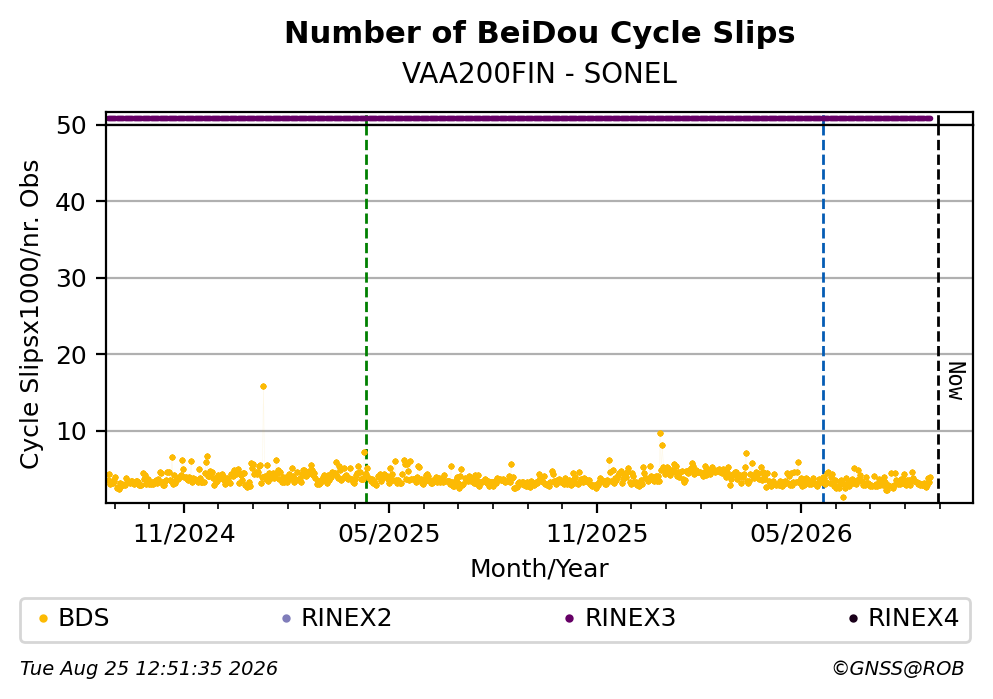Select the outlier point near 16 cycle slips
This screenshot has height=699, width=993.
pos(263,386)
